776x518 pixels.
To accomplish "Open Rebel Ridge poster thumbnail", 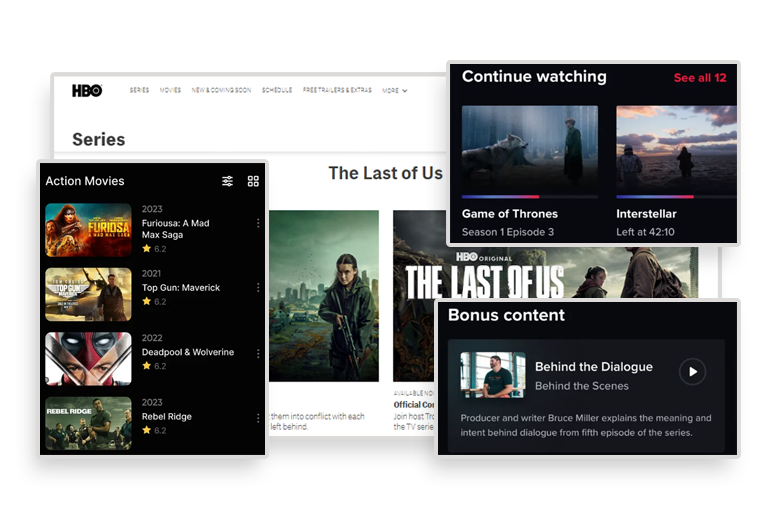I will click(x=88, y=423).
